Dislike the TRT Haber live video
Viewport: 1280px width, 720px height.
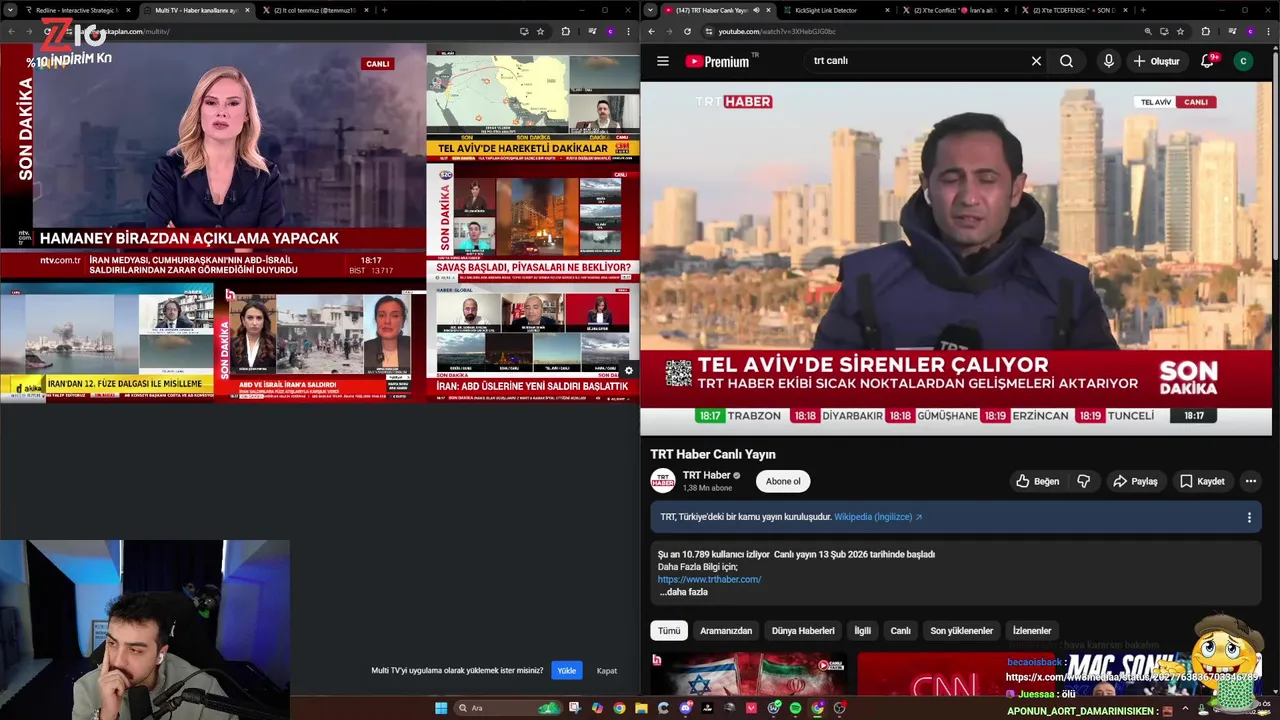1083,481
